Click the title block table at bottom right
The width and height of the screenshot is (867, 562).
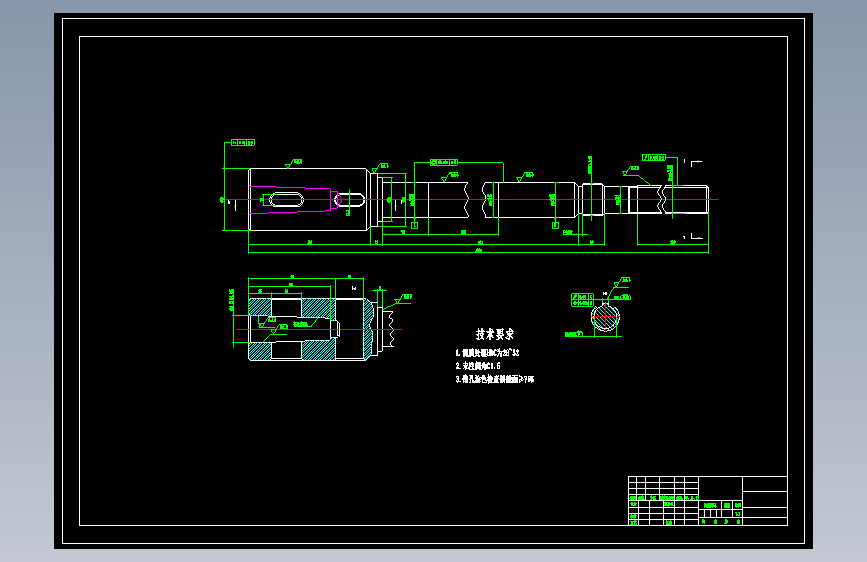708,501
